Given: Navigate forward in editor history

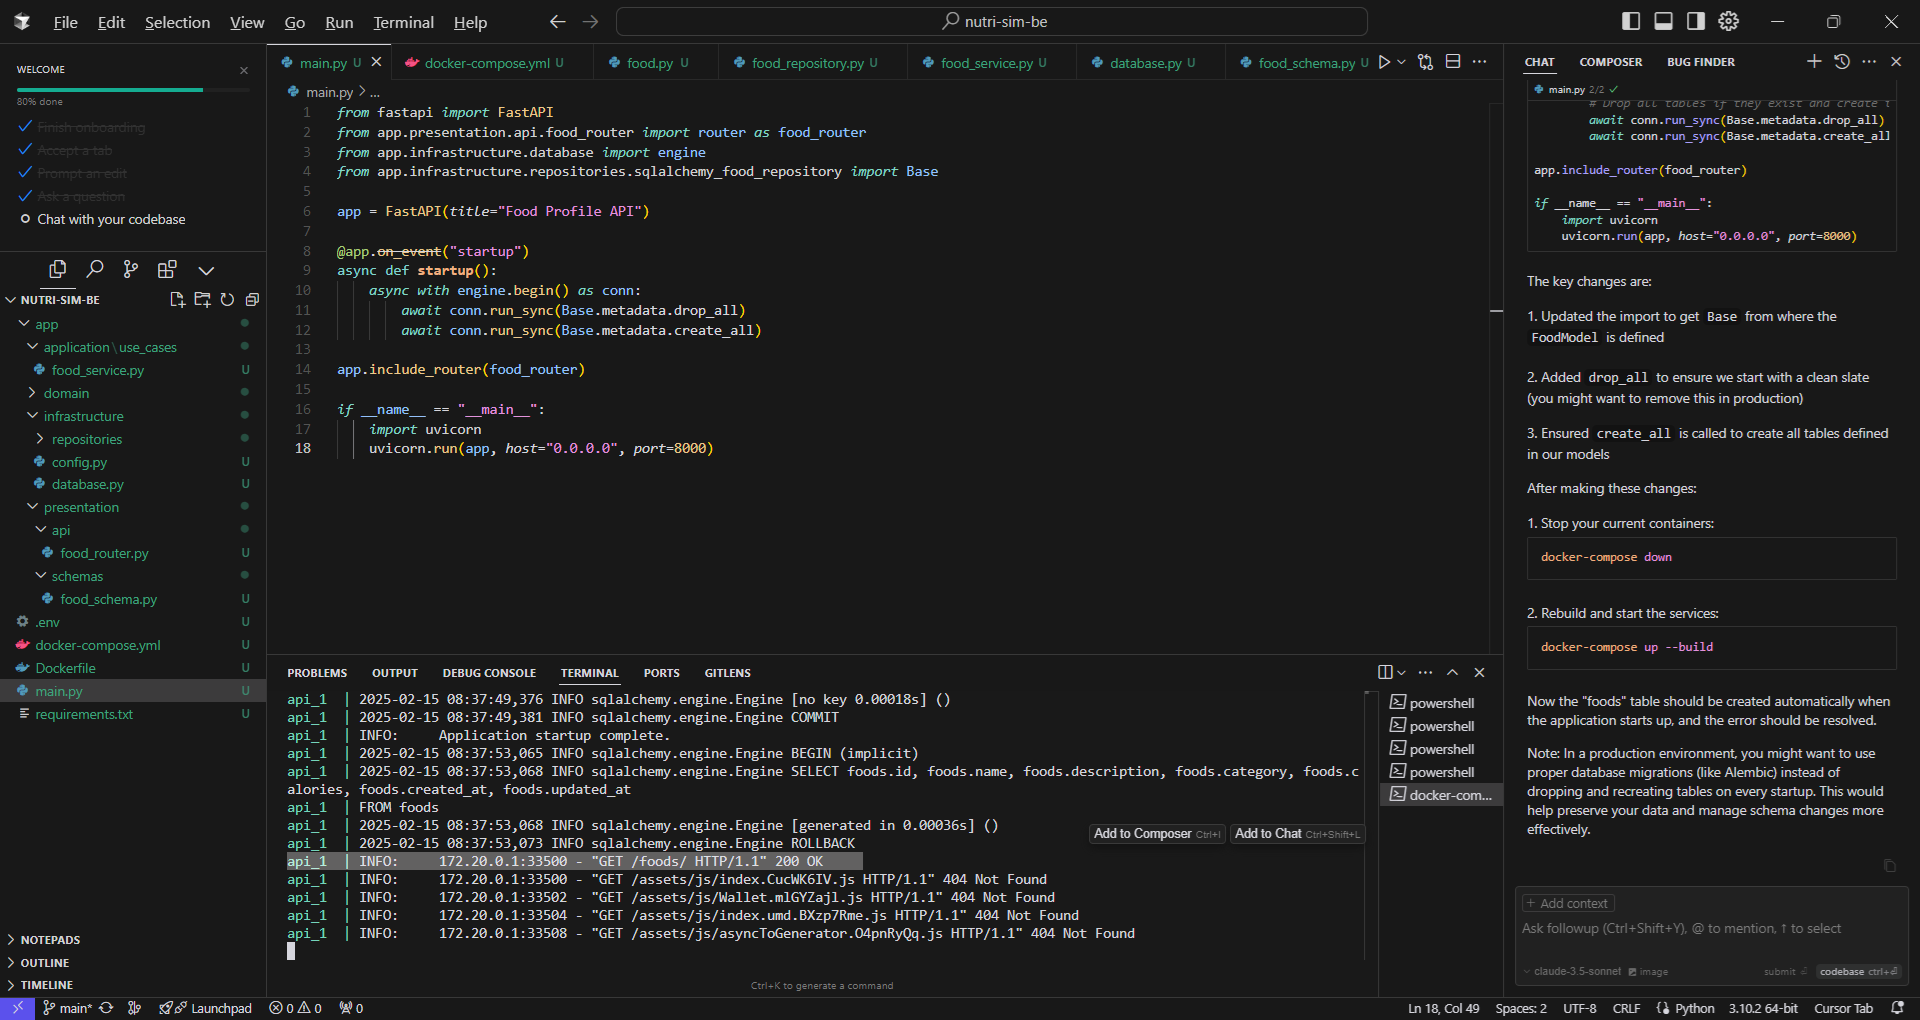Looking at the screenshot, I should (591, 21).
